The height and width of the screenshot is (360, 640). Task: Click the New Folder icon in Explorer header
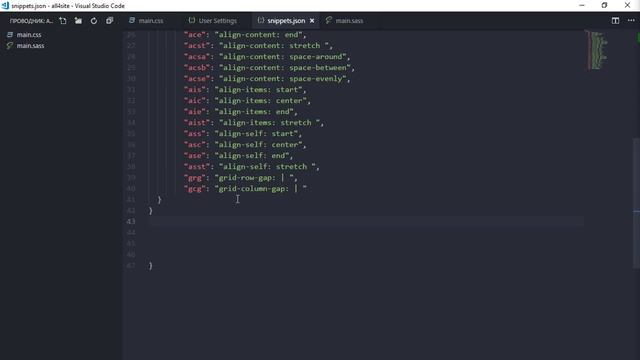(78, 20)
